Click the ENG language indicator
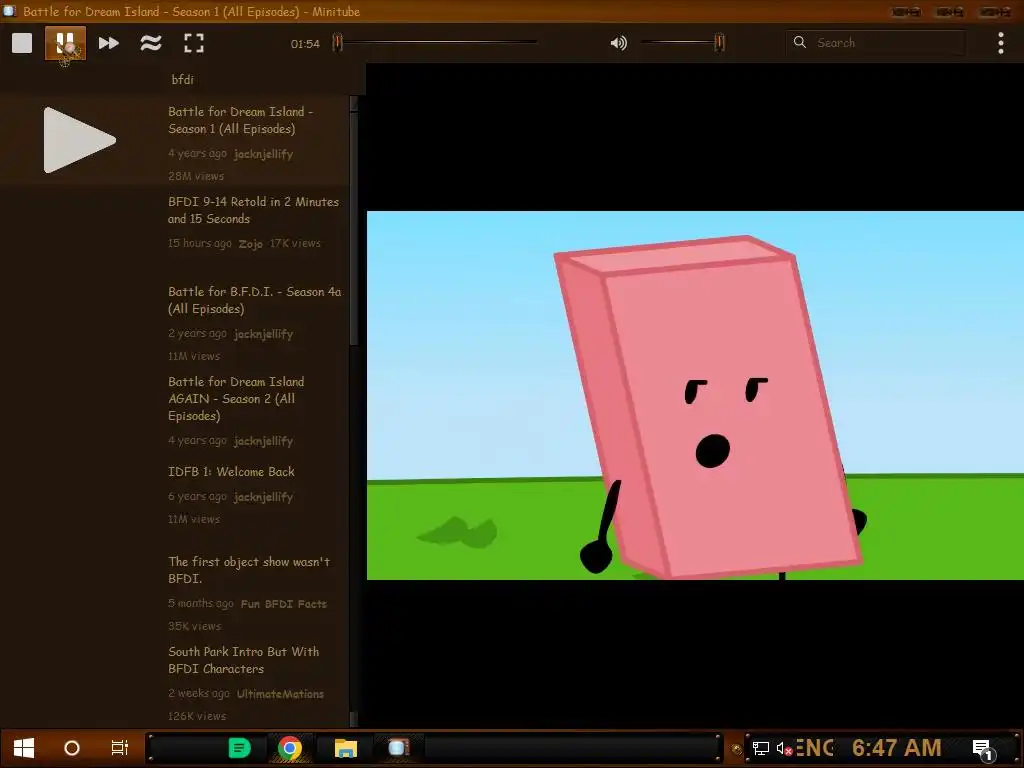 [815, 748]
